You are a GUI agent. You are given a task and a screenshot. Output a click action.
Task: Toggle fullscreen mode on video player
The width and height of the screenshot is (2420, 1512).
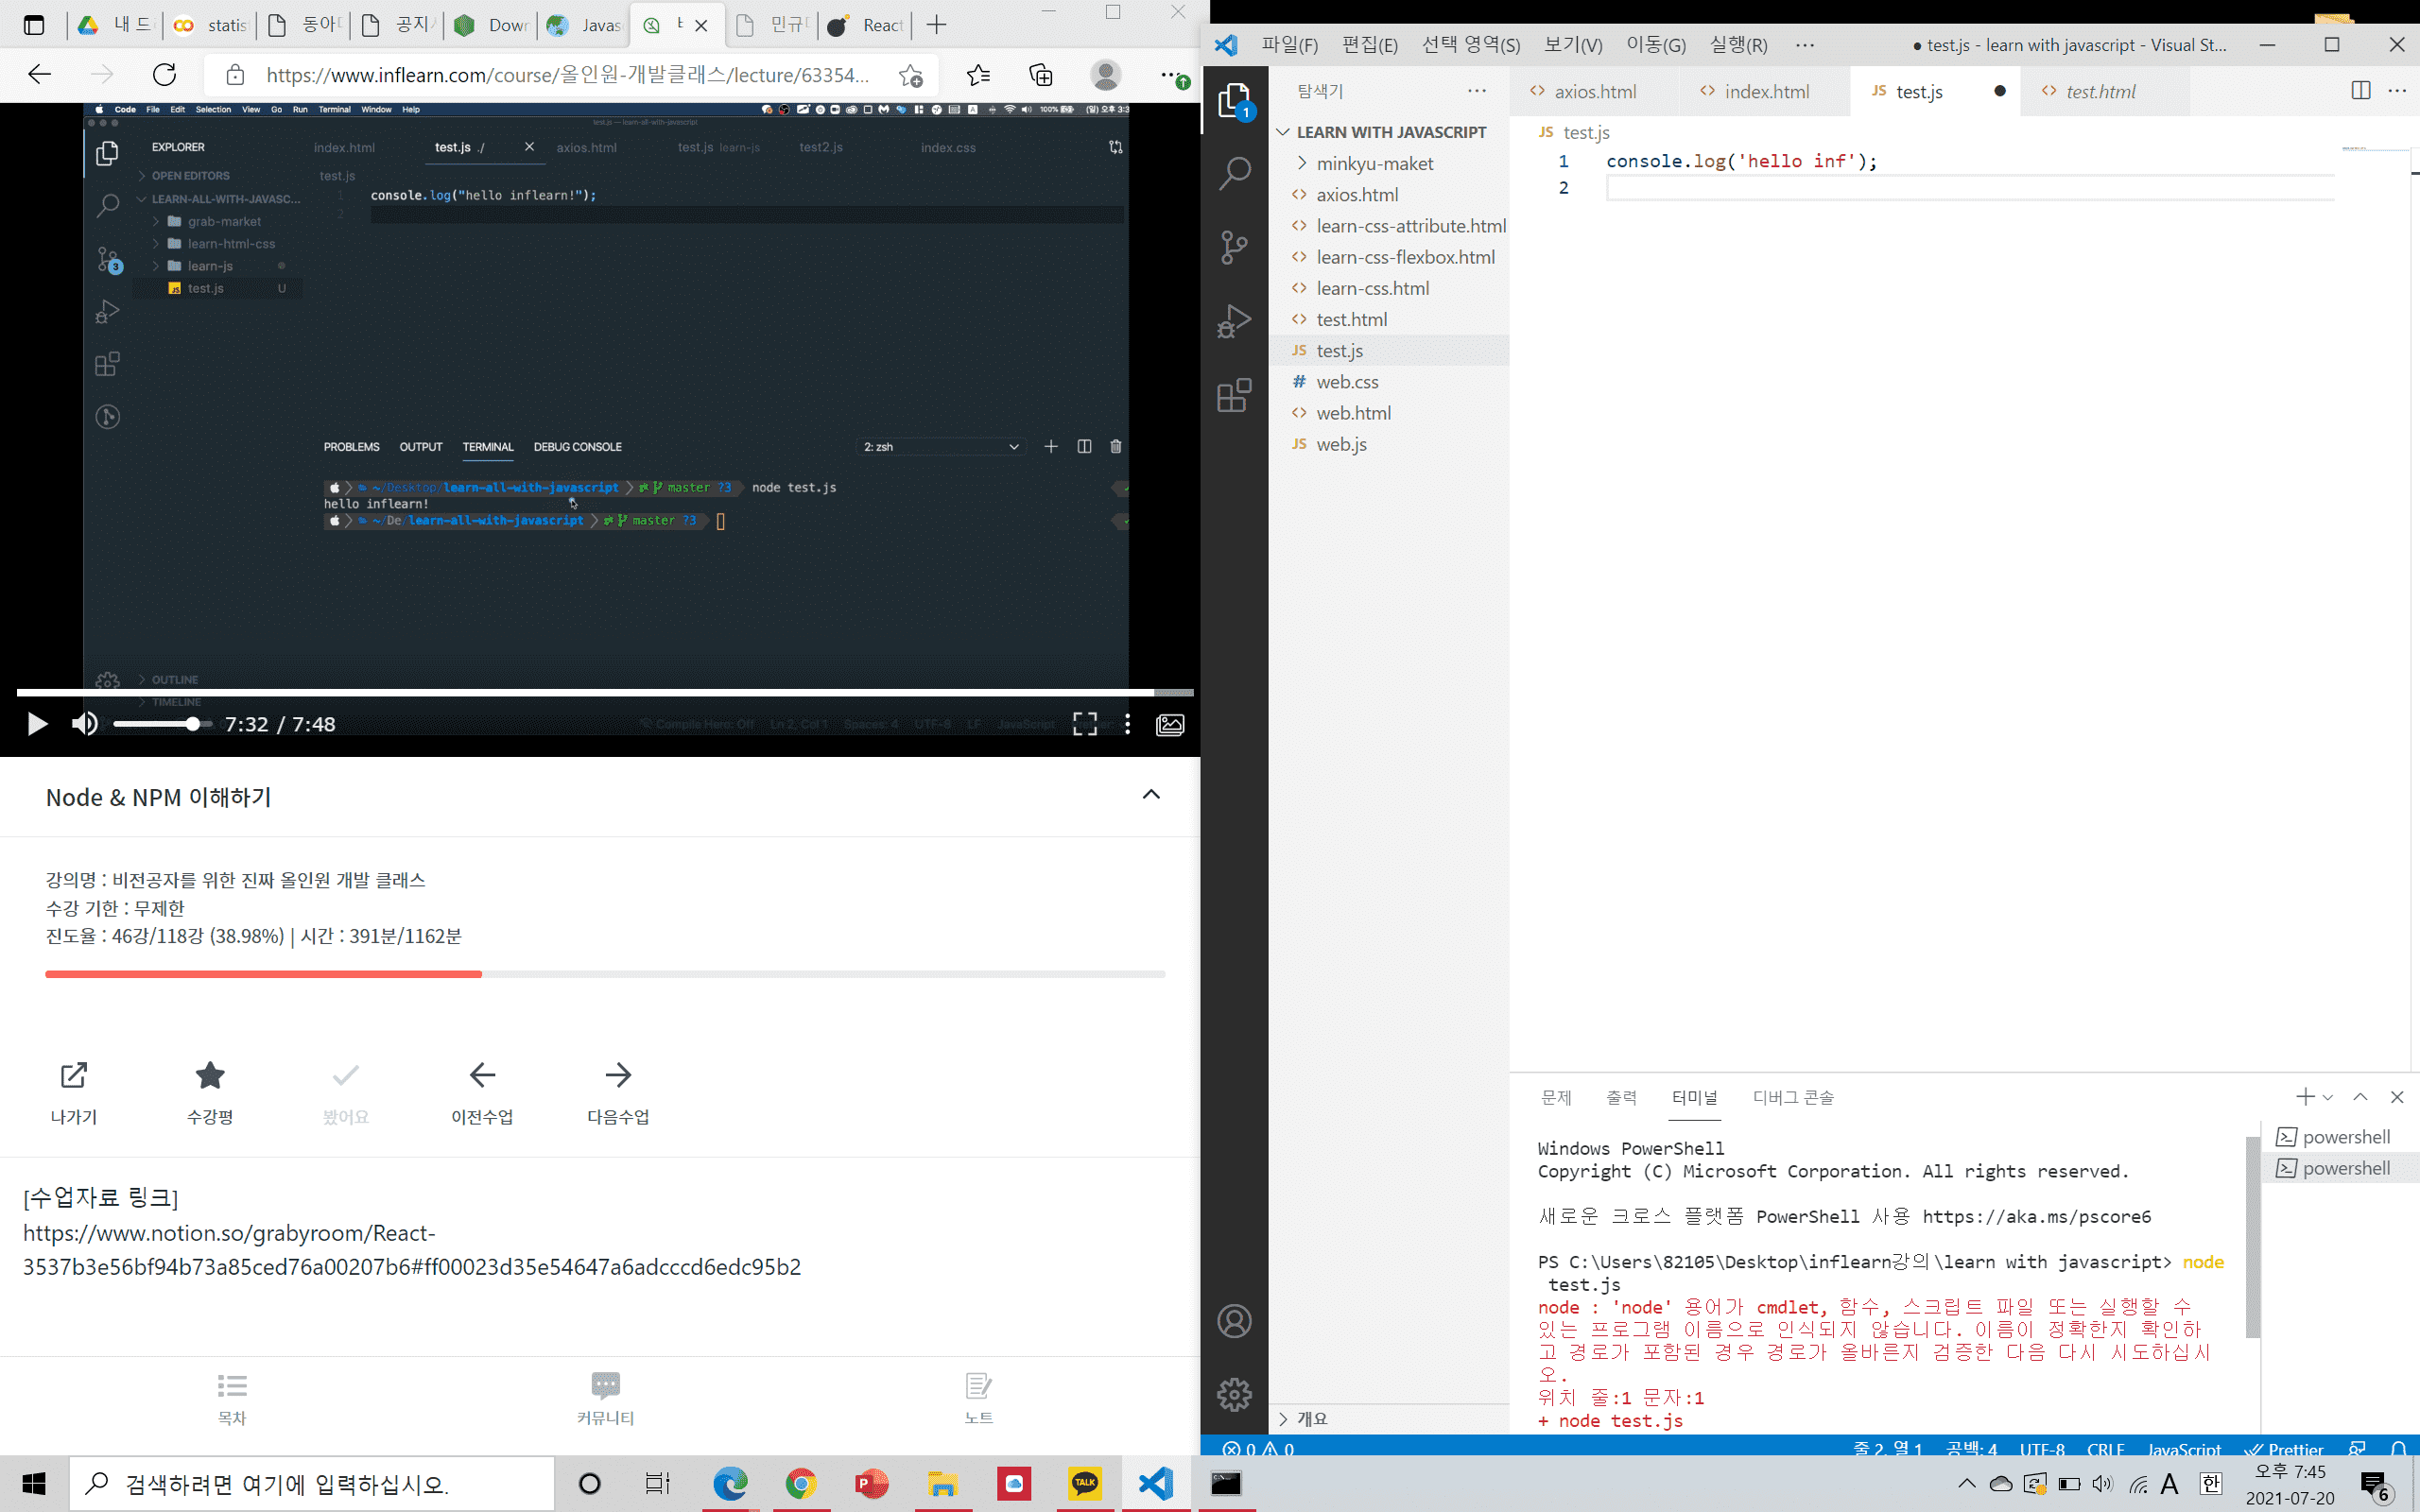click(1085, 724)
